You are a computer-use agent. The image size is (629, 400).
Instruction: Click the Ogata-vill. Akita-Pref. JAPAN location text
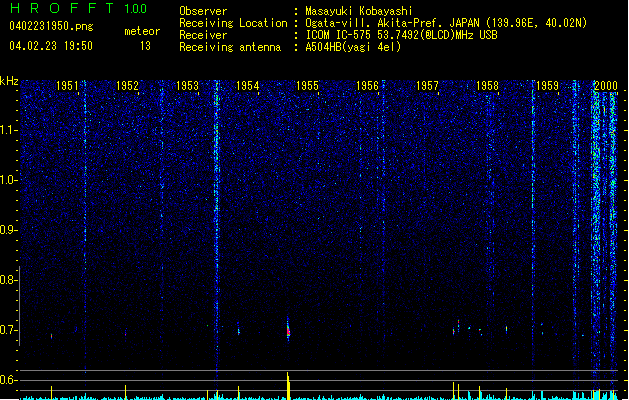click(x=446, y=23)
